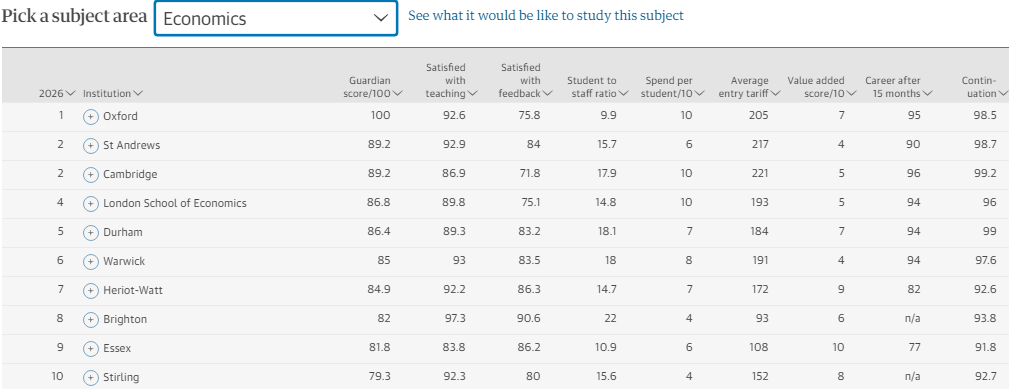Image resolution: width=1009 pixels, height=389 pixels.
Task: Open the Economics subject area dropdown
Action: tap(275, 19)
